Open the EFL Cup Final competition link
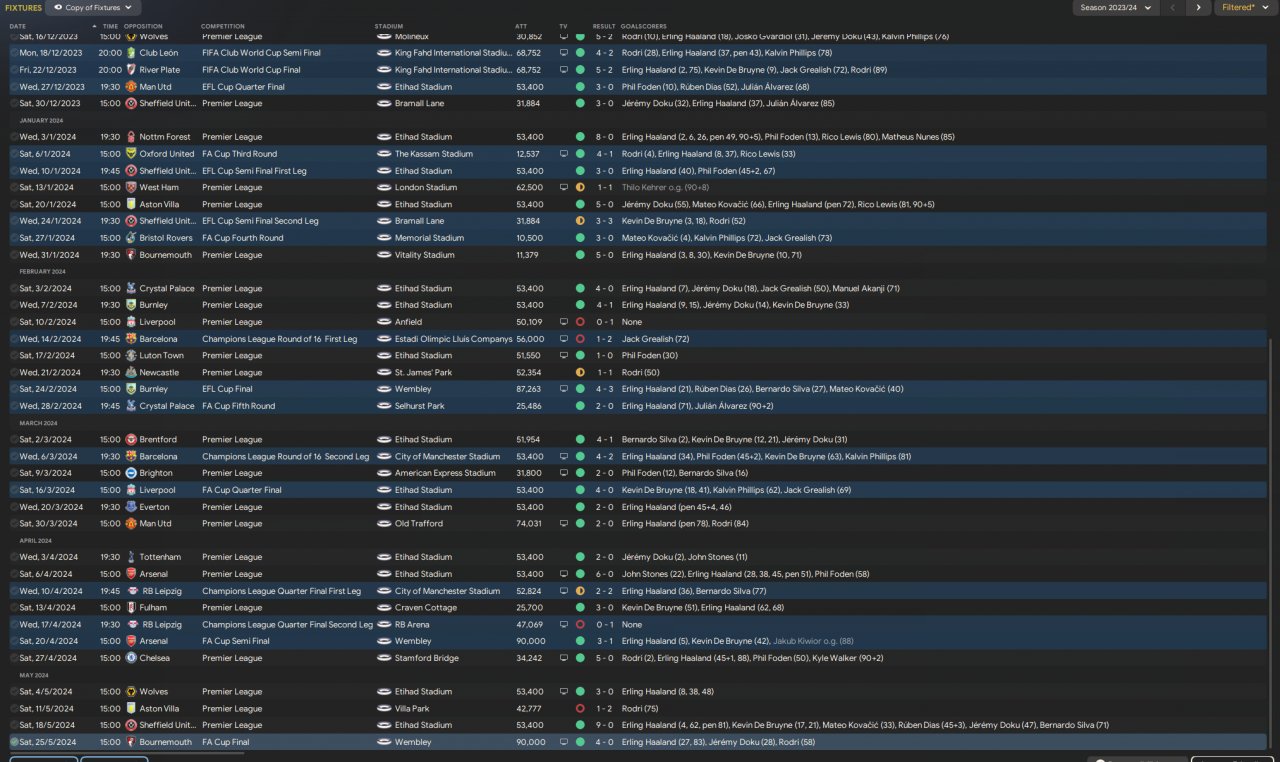The image size is (1280, 762). coord(227,389)
